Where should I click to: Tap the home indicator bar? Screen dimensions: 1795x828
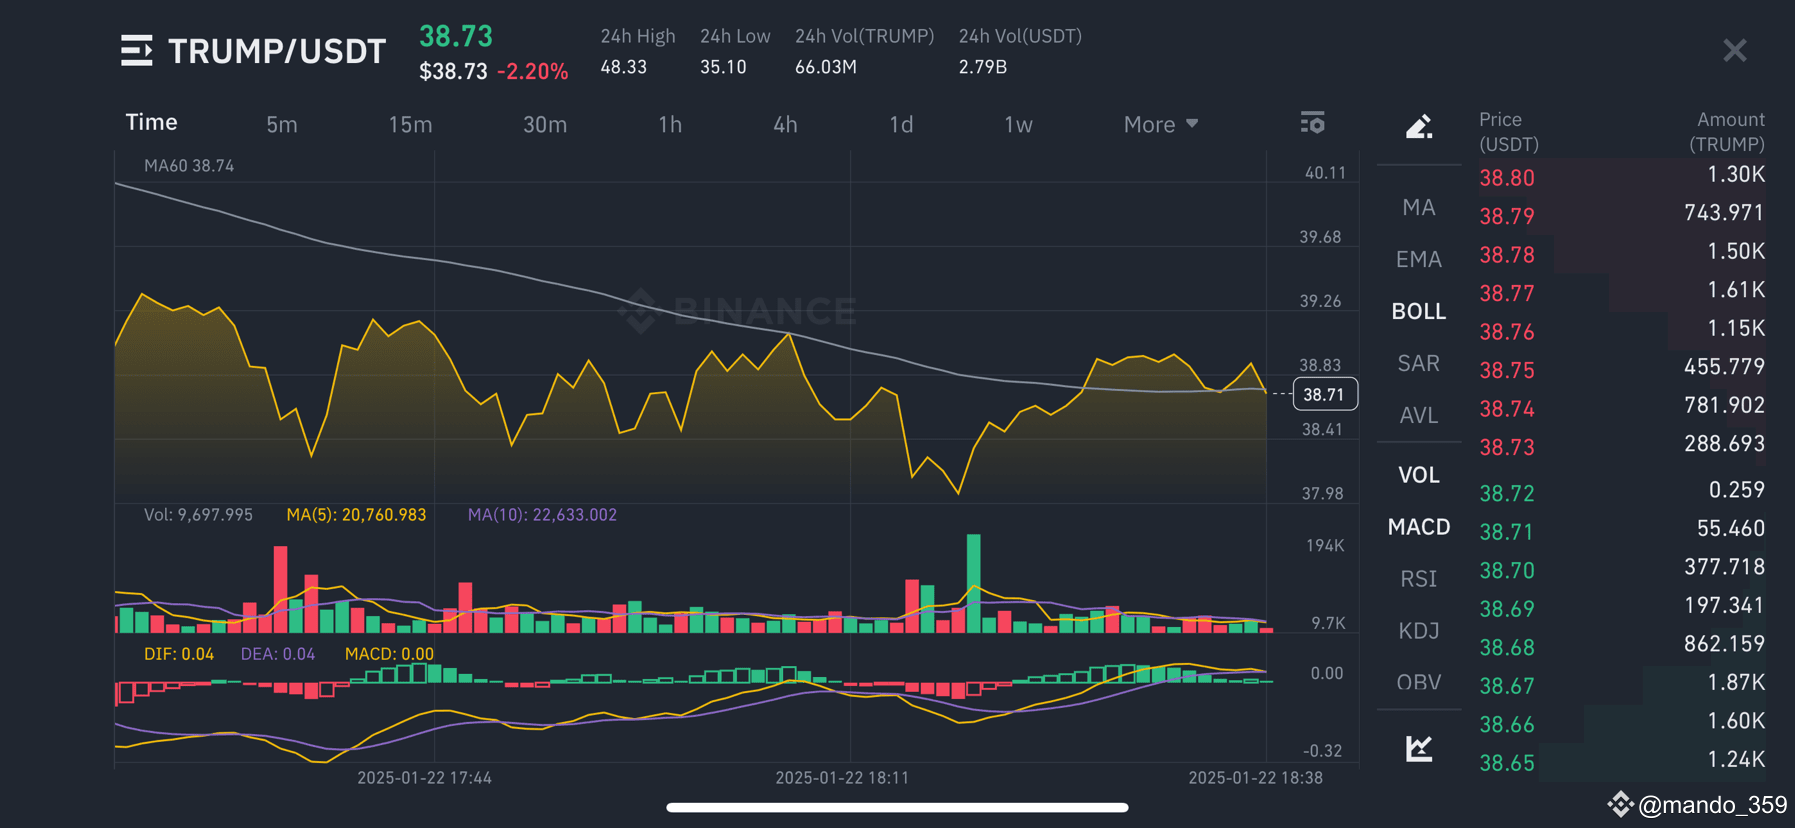(x=897, y=807)
